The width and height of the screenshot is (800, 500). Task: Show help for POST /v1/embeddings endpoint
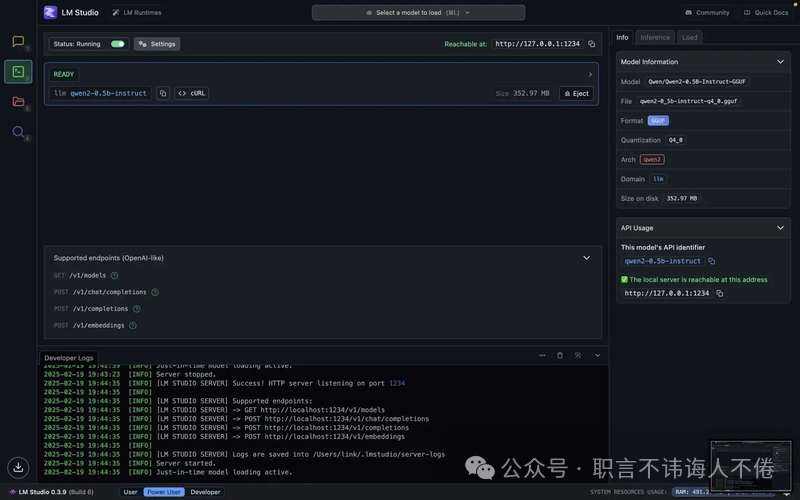point(133,326)
